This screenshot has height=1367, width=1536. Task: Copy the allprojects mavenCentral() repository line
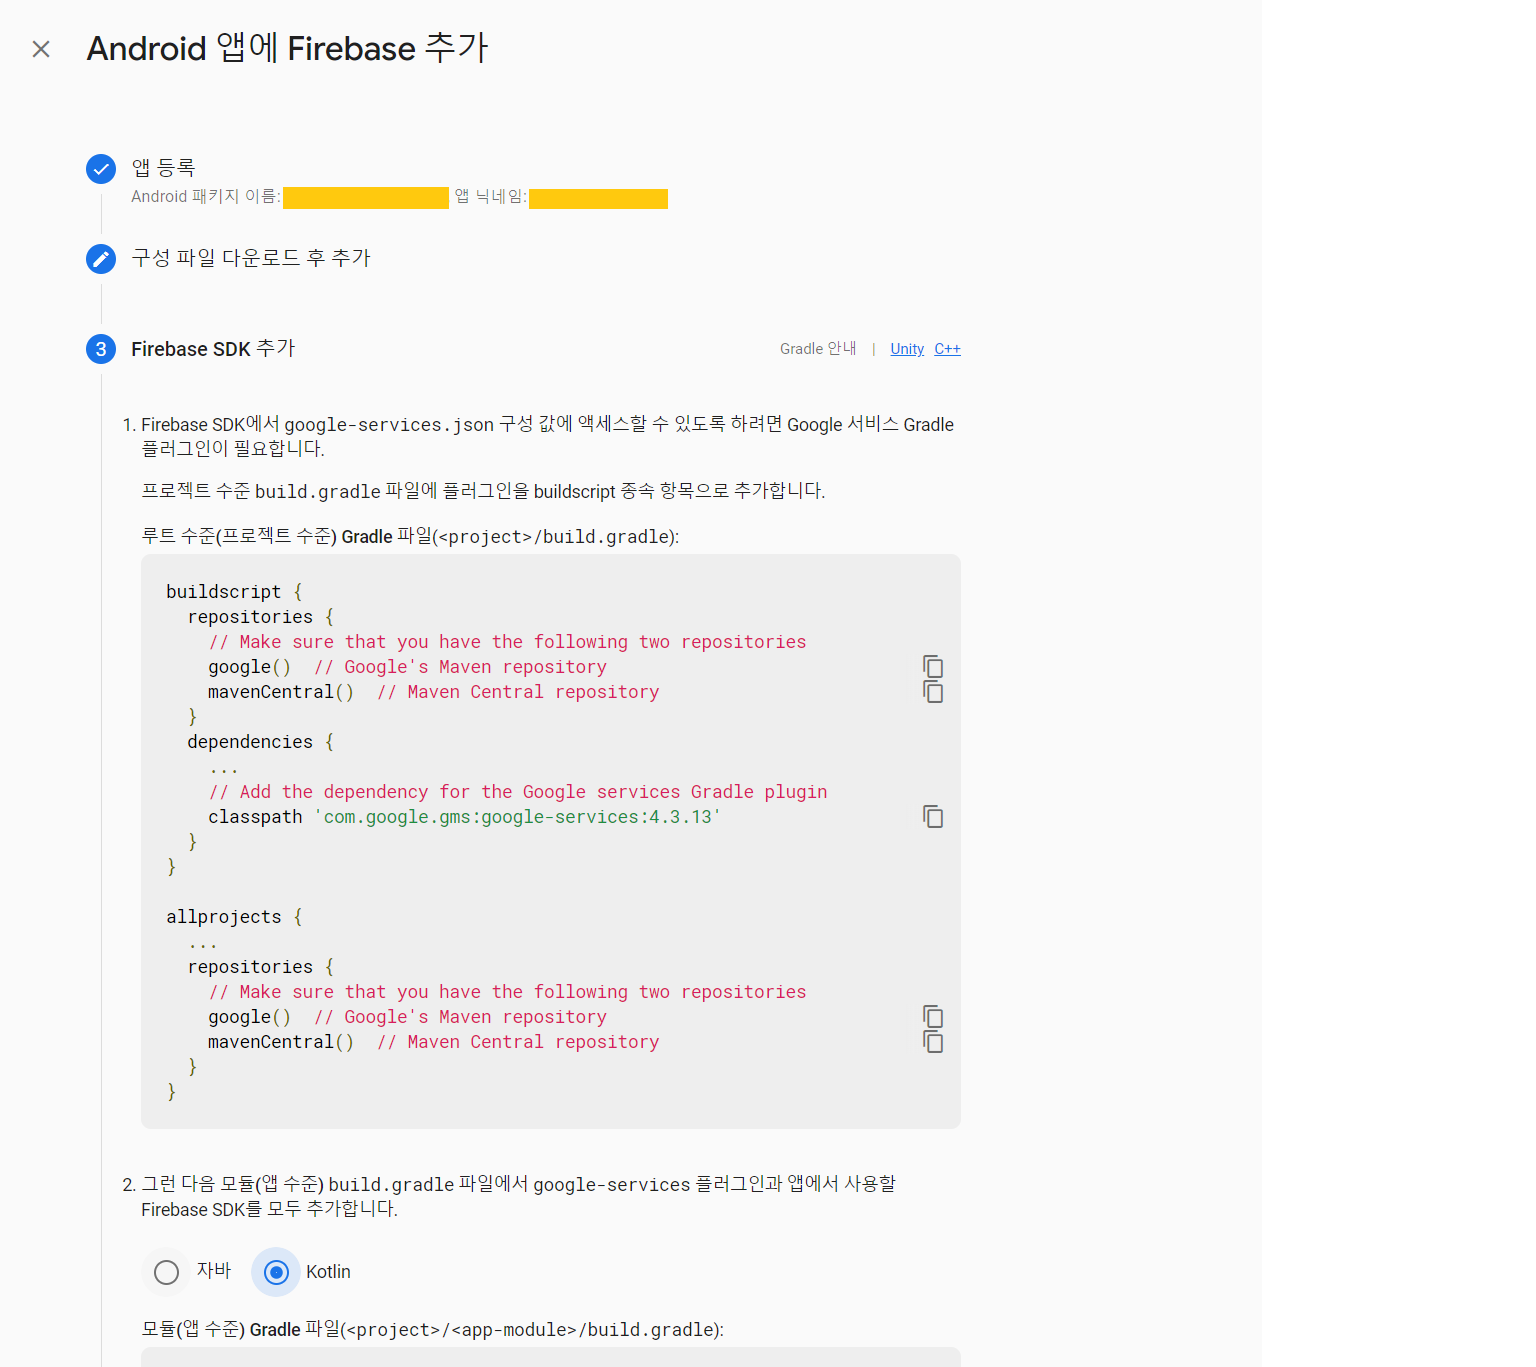tap(933, 1042)
